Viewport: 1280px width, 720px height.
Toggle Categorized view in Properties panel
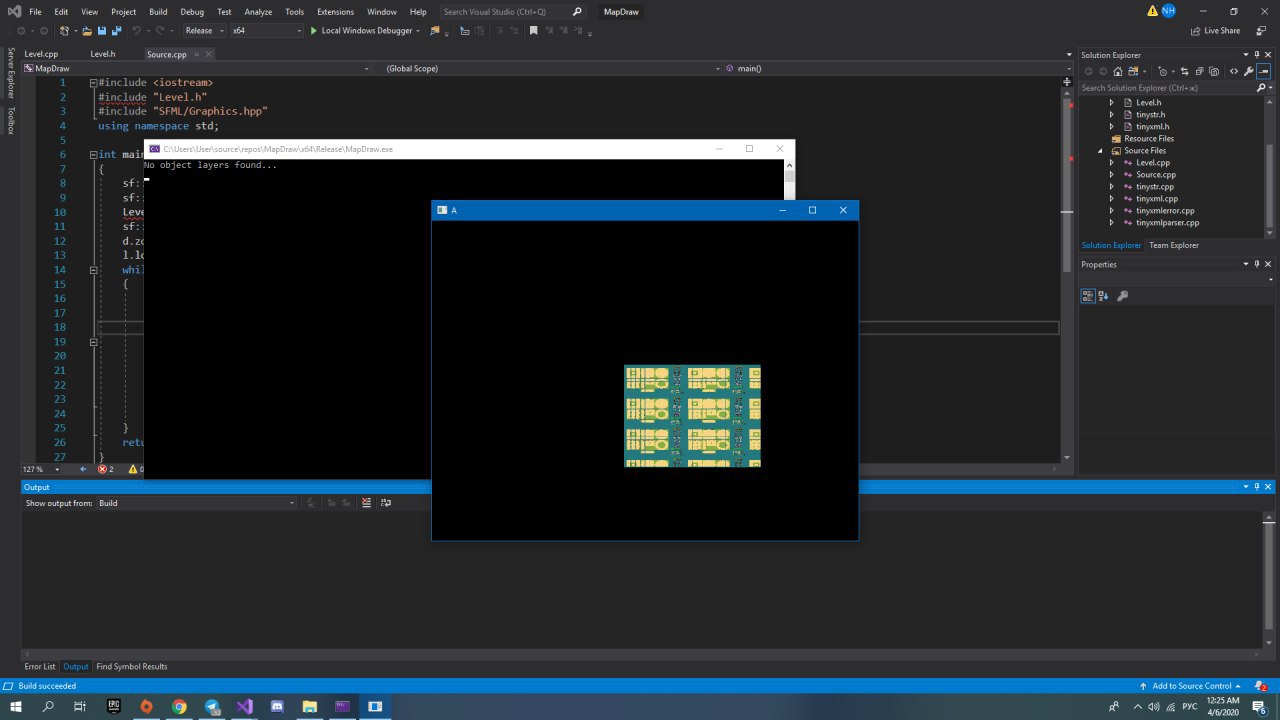point(1088,296)
